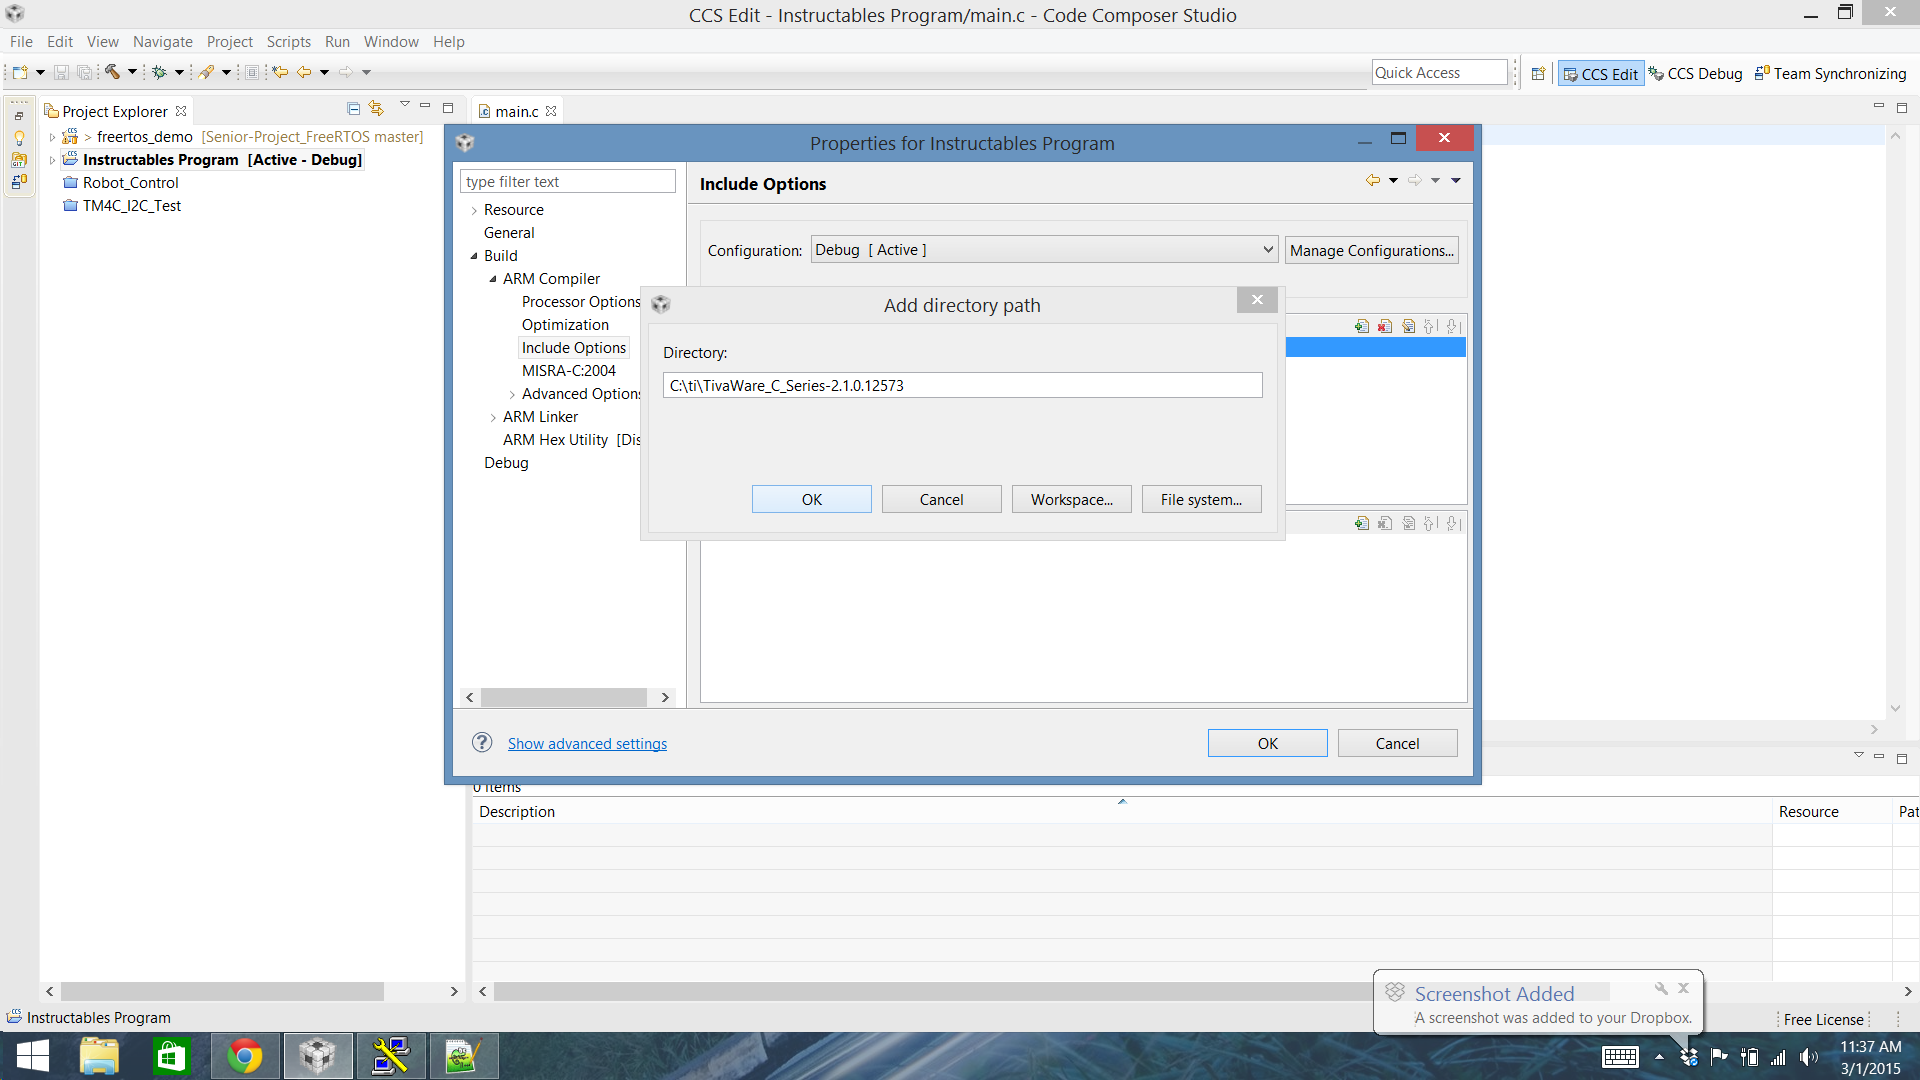Click the Save All toolbar icon
This screenshot has height=1080, width=1920.
click(x=85, y=72)
